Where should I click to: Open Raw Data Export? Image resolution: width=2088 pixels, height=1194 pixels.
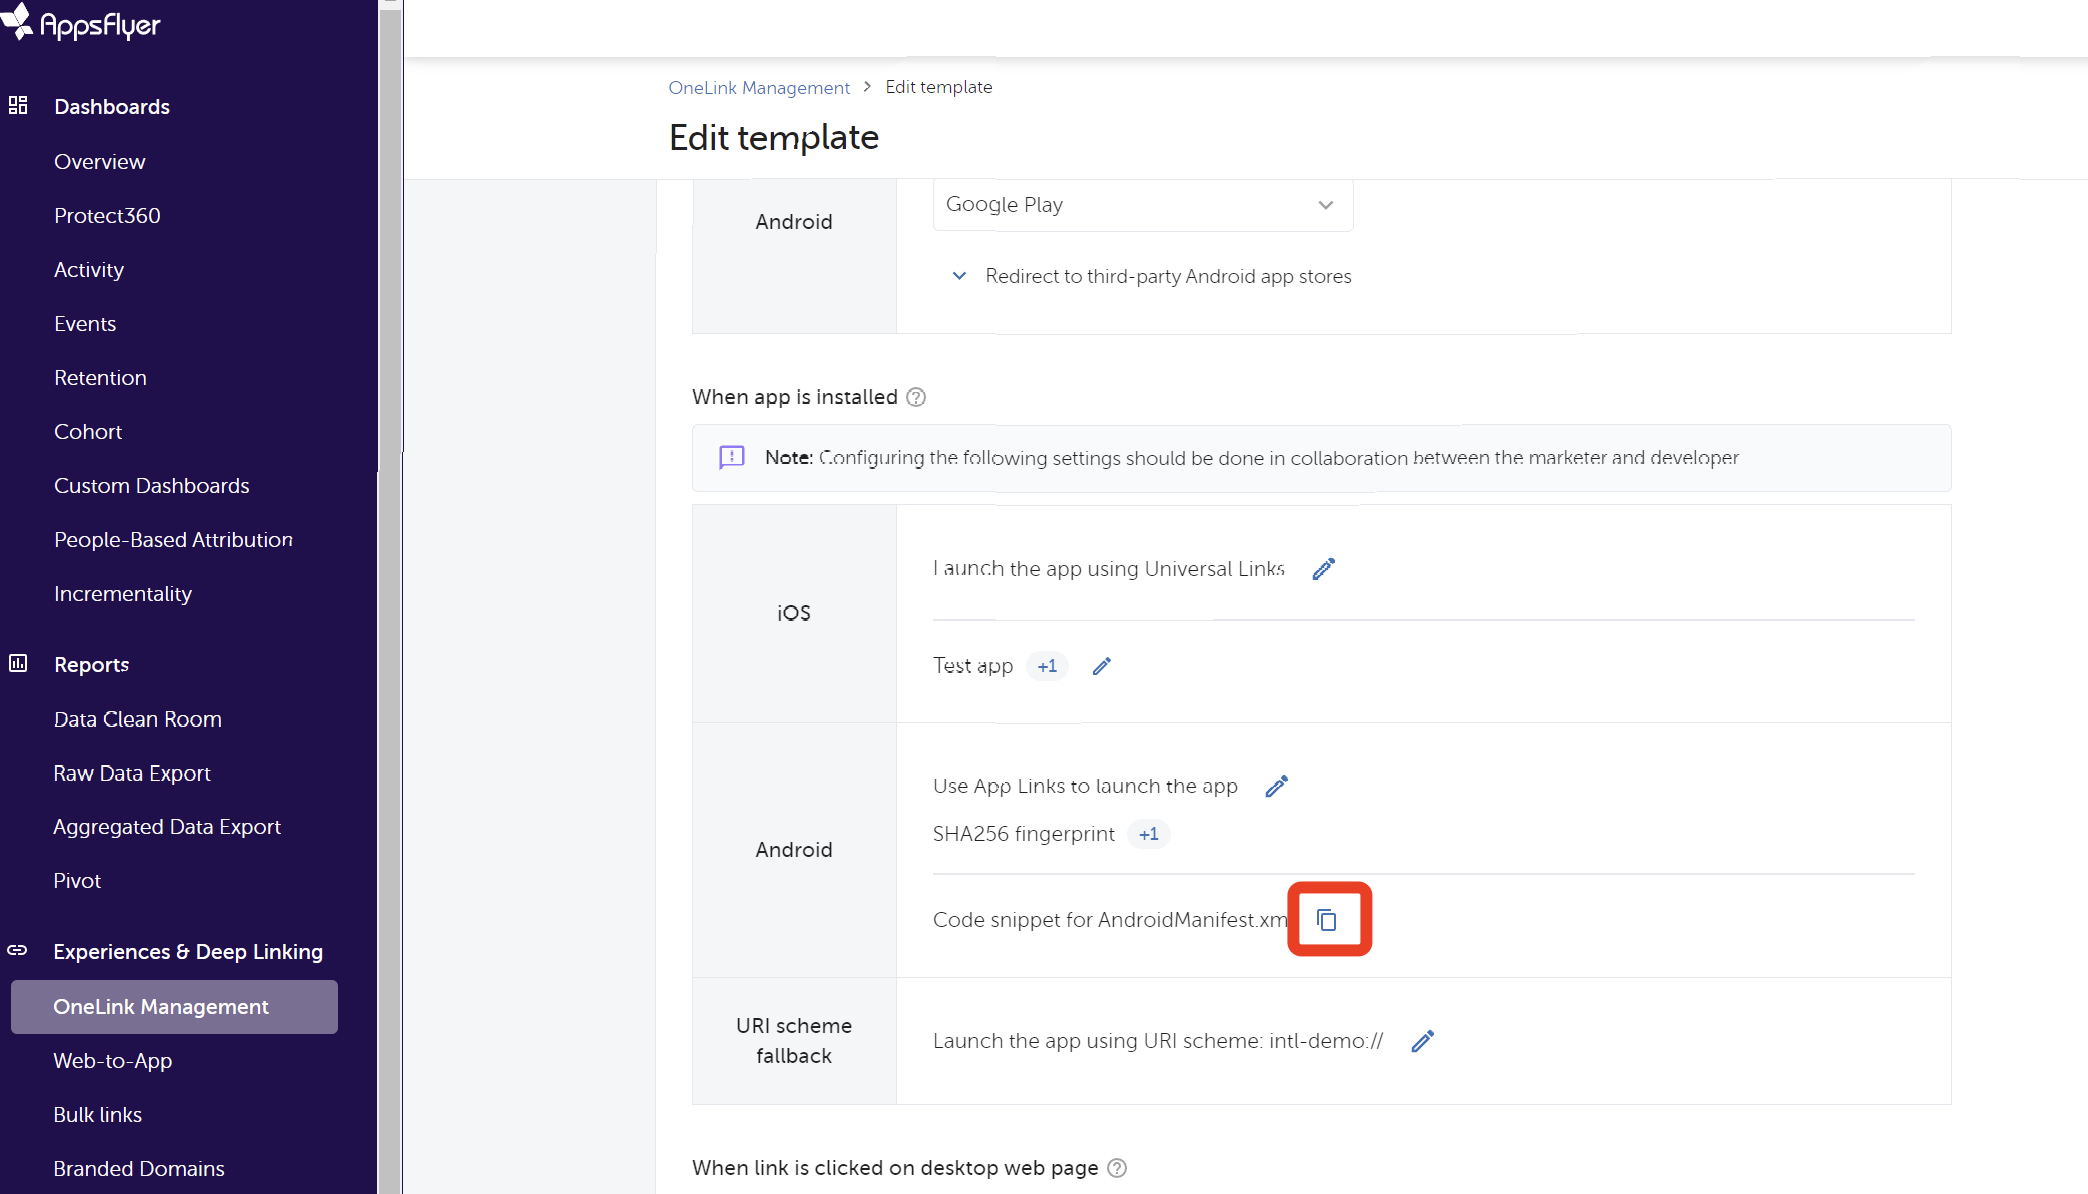click(132, 773)
